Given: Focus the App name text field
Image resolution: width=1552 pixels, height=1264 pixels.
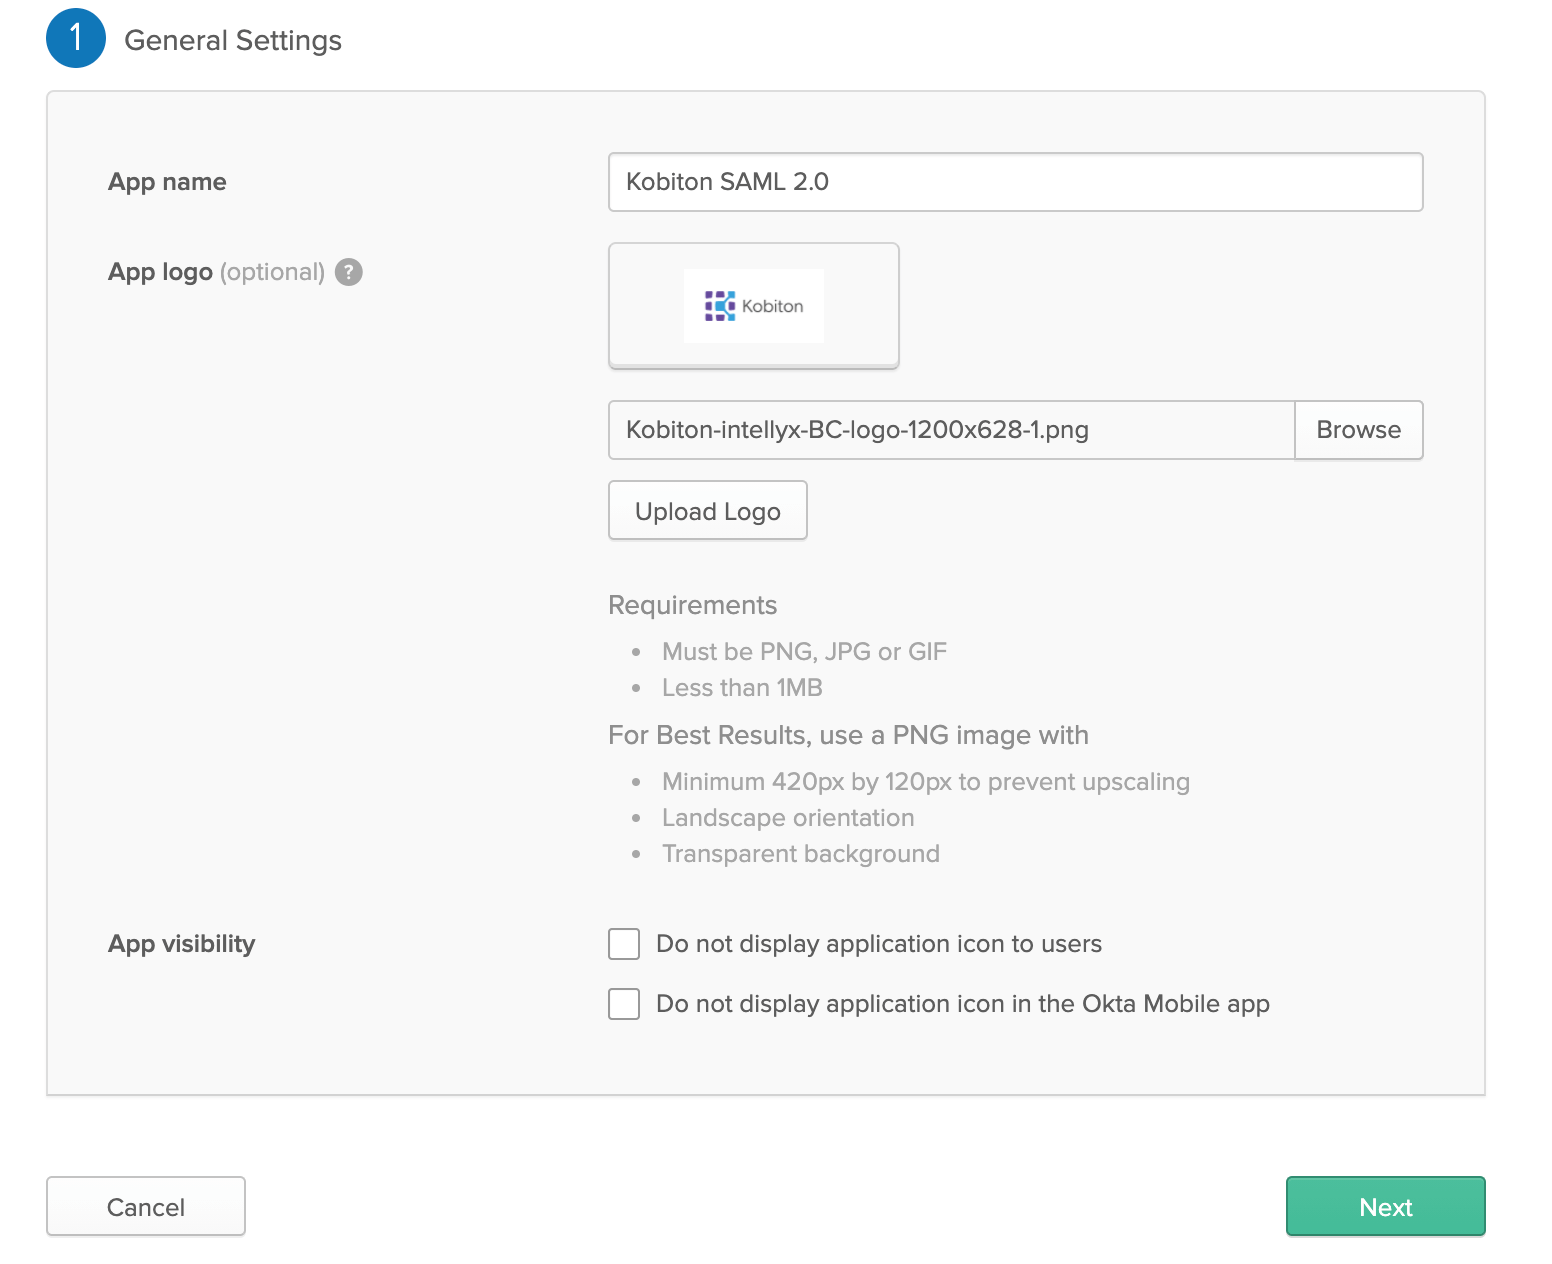Looking at the screenshot, I should point(1015,182).
